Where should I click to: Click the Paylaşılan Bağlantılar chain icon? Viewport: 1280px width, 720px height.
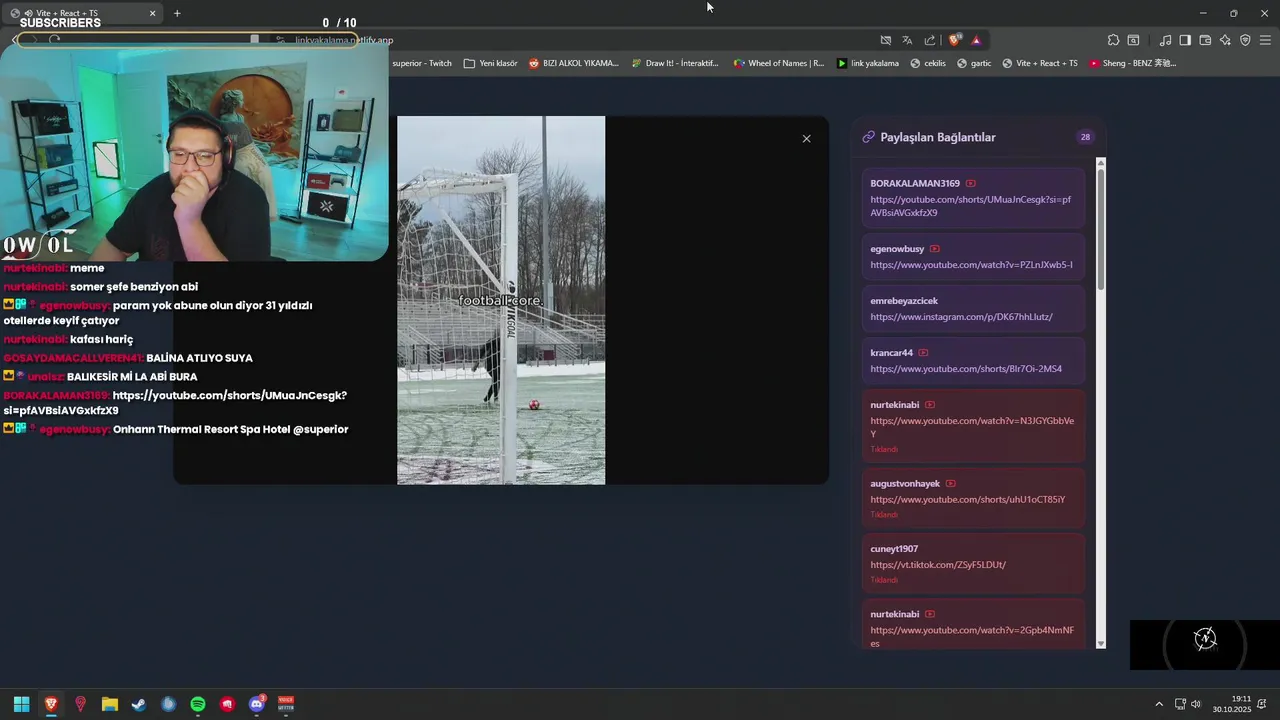(868, 137)
